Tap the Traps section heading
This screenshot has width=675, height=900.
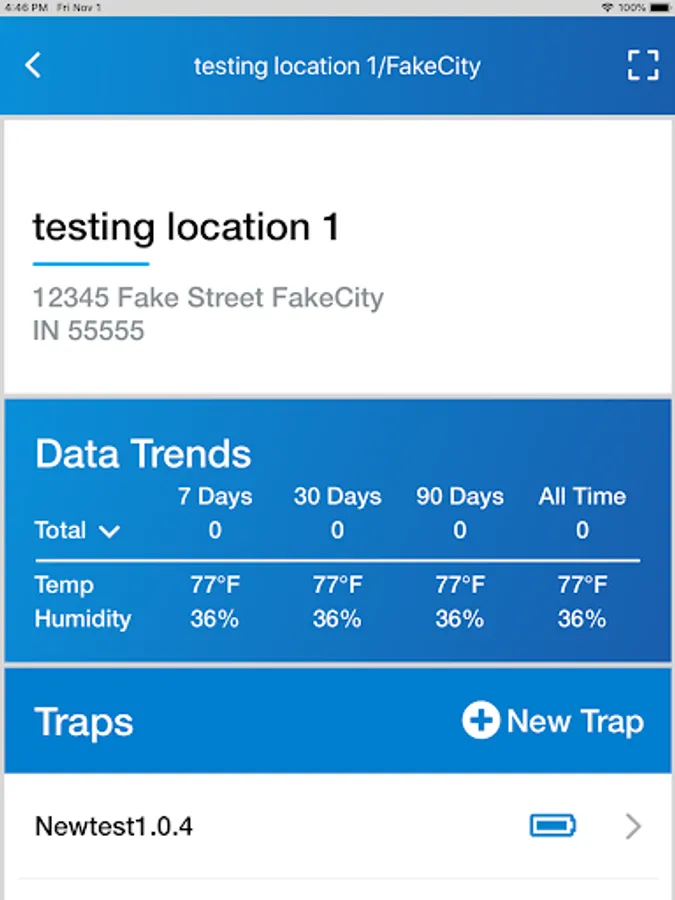(84, 722)
